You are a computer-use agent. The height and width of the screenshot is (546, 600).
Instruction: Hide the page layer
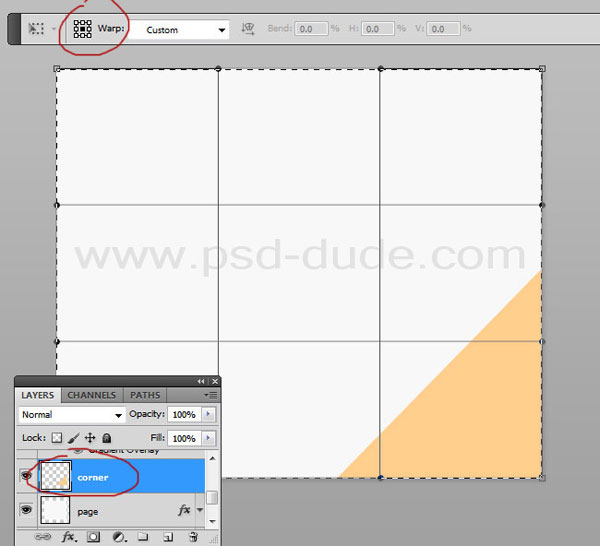(x=26, y=510)
